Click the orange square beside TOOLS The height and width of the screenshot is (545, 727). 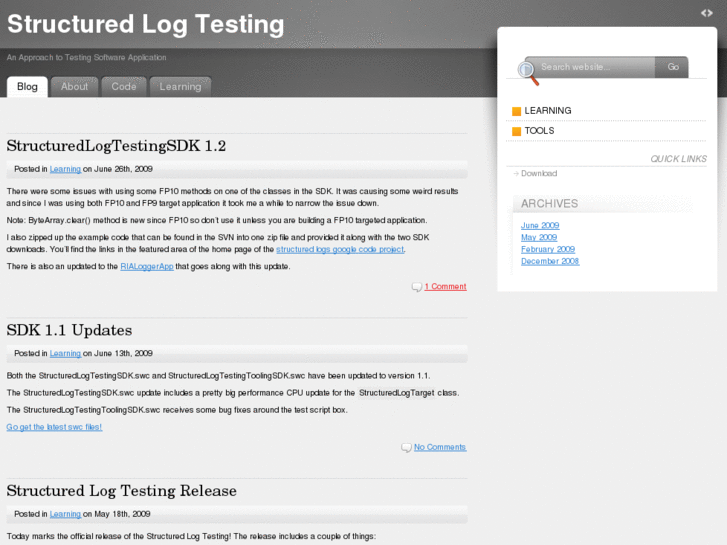[x=516, y=131]
